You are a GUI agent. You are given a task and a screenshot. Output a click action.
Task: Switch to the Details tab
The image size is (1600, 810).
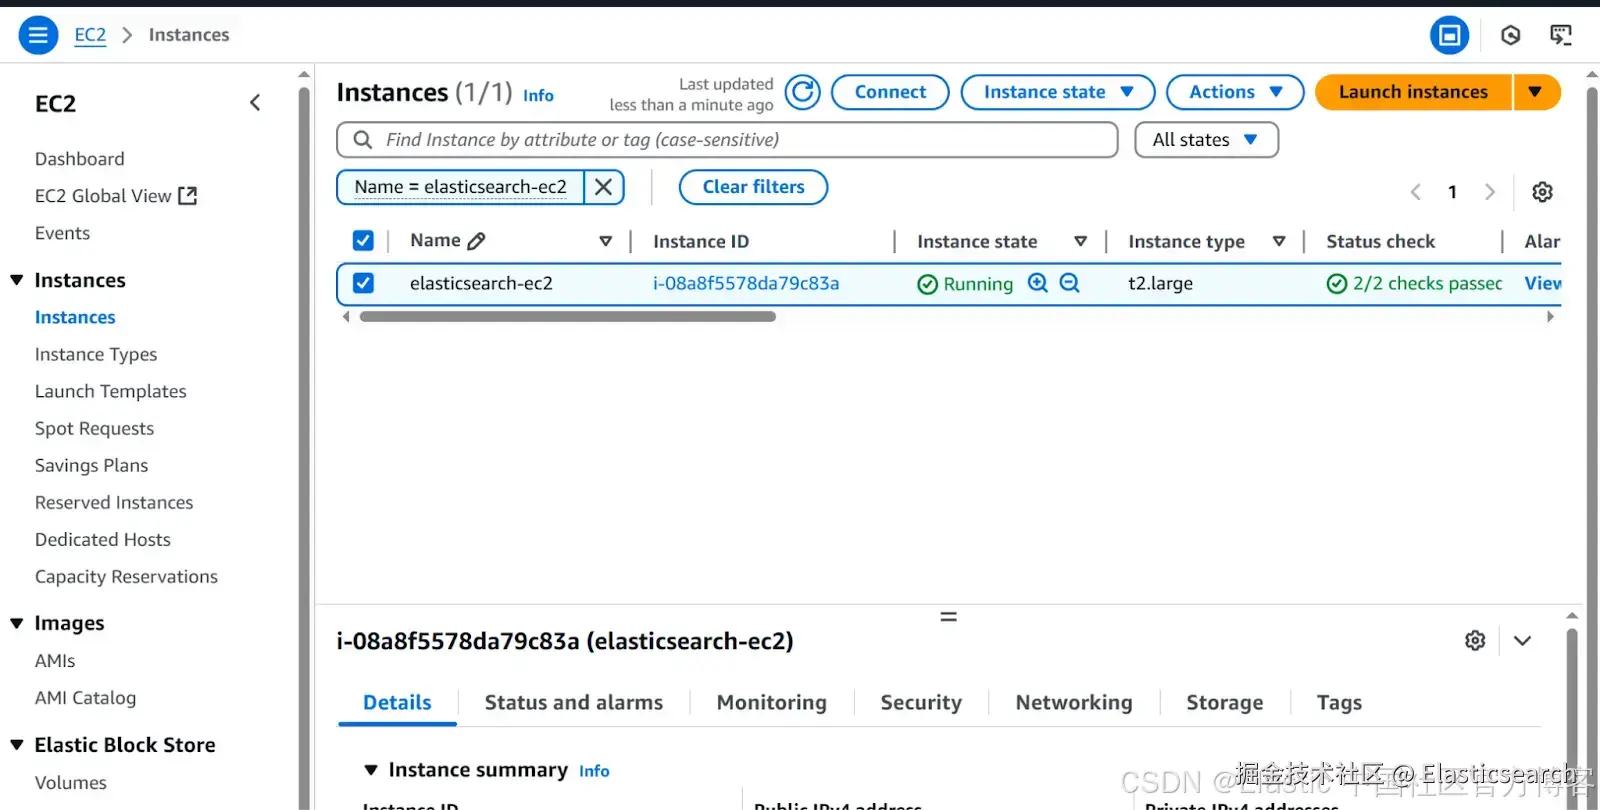[x=397, y=703]
